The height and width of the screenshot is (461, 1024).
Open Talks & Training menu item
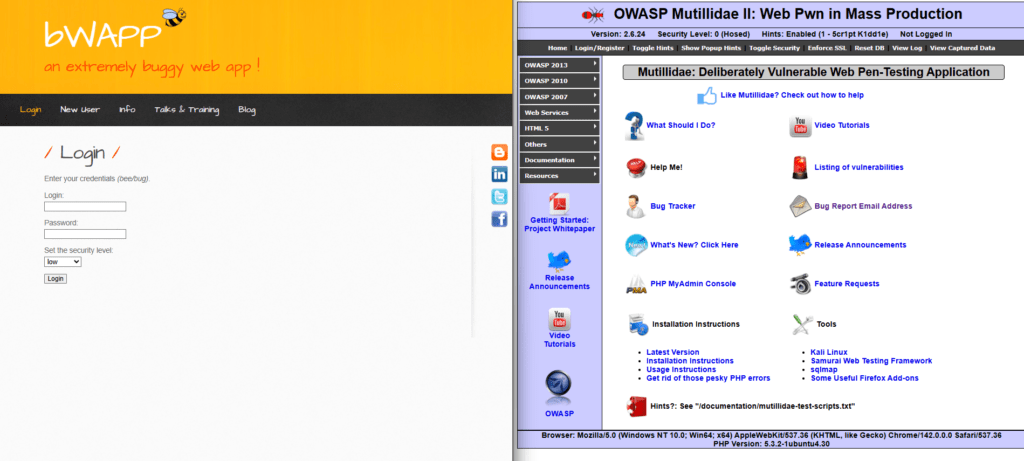point(187,110)
